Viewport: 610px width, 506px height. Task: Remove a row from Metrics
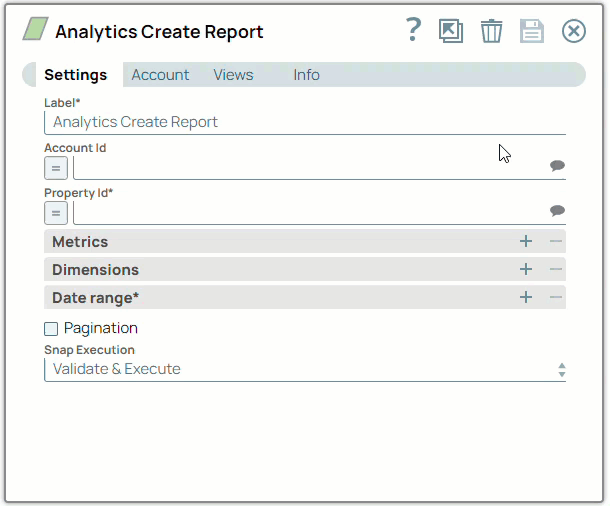coord(556,242)
